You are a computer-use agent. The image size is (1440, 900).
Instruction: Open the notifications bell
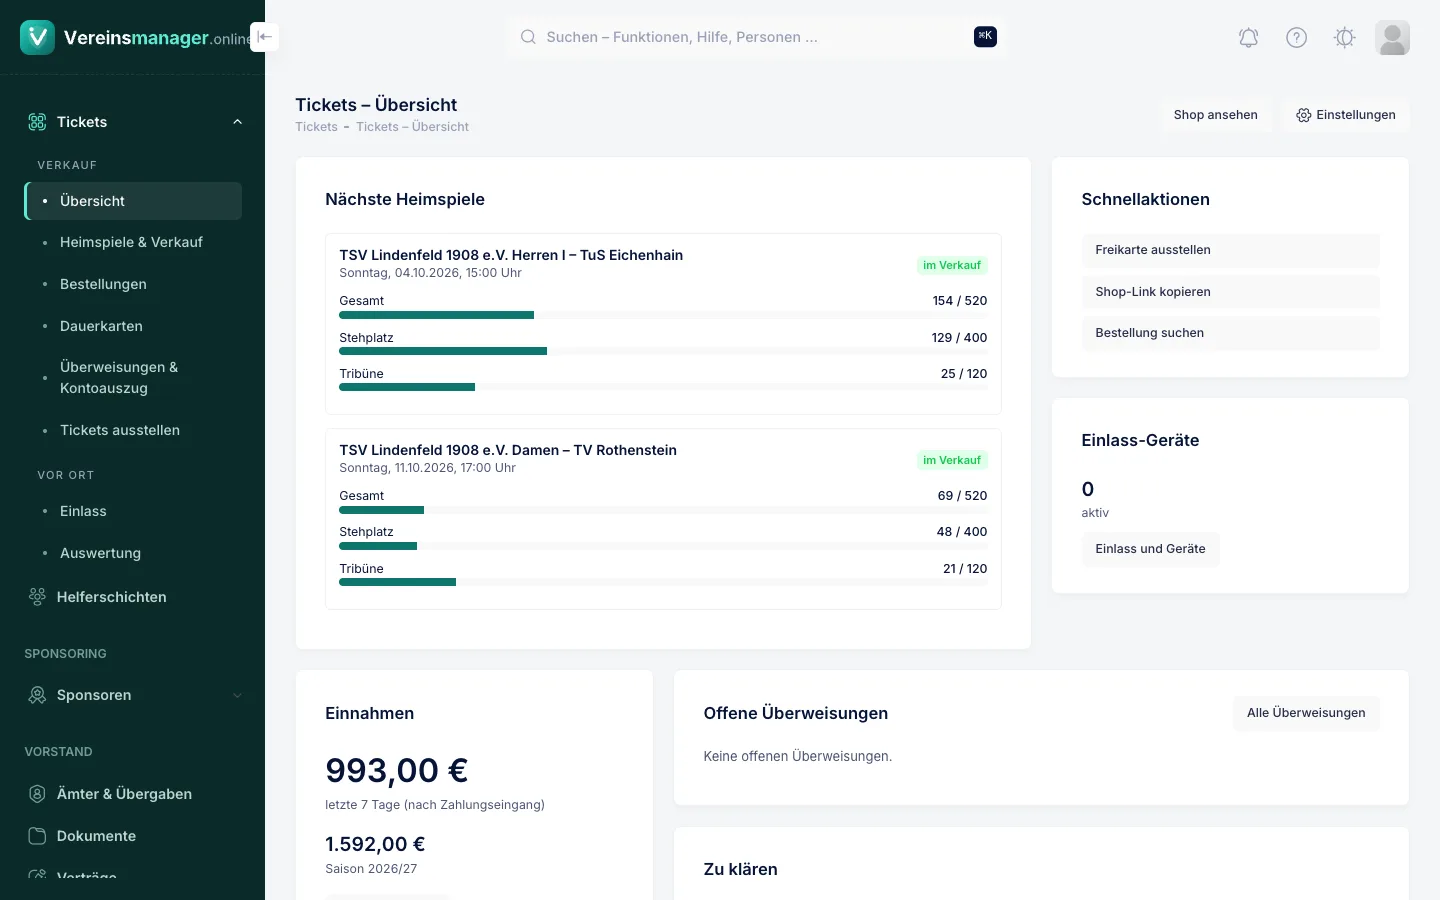click(x=1248, y=38)
